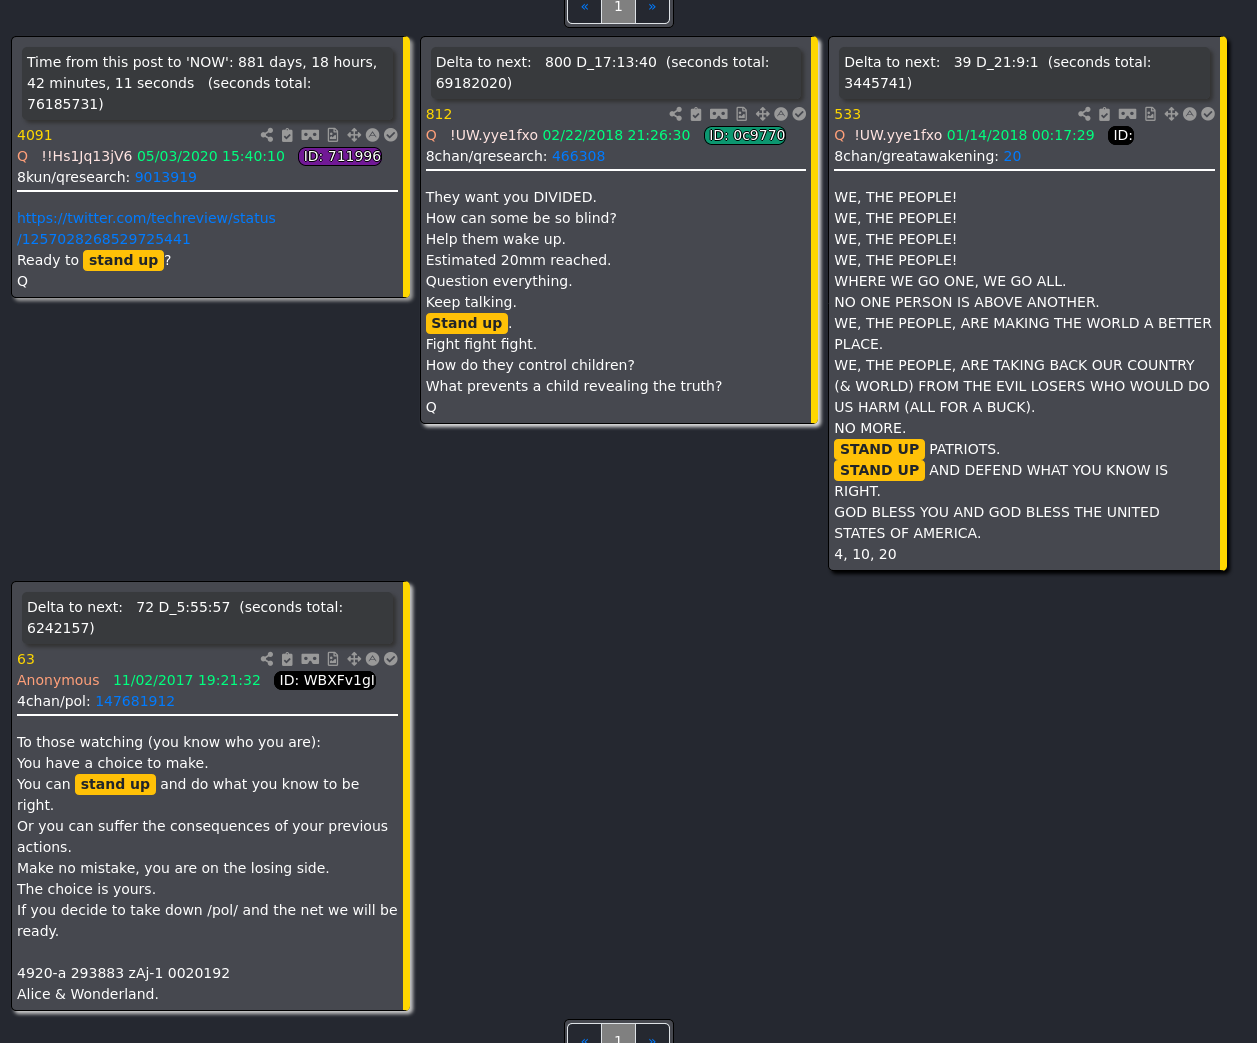Click file image icon on post 812

[x=741, y=114]
